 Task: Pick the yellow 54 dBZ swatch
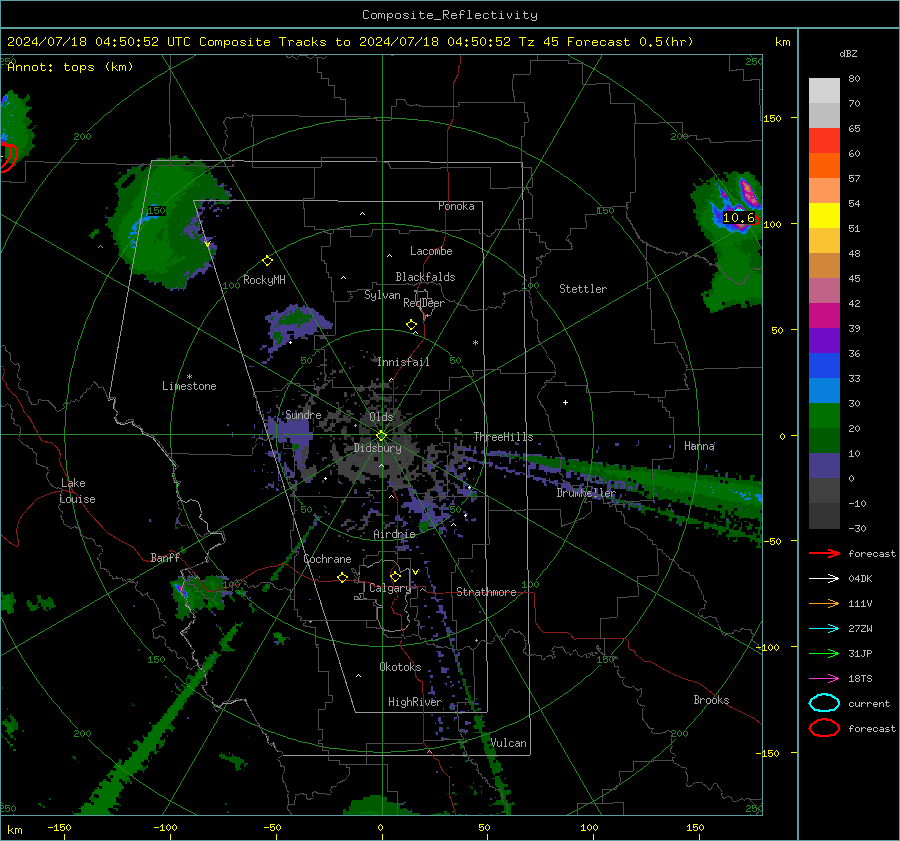824,215
